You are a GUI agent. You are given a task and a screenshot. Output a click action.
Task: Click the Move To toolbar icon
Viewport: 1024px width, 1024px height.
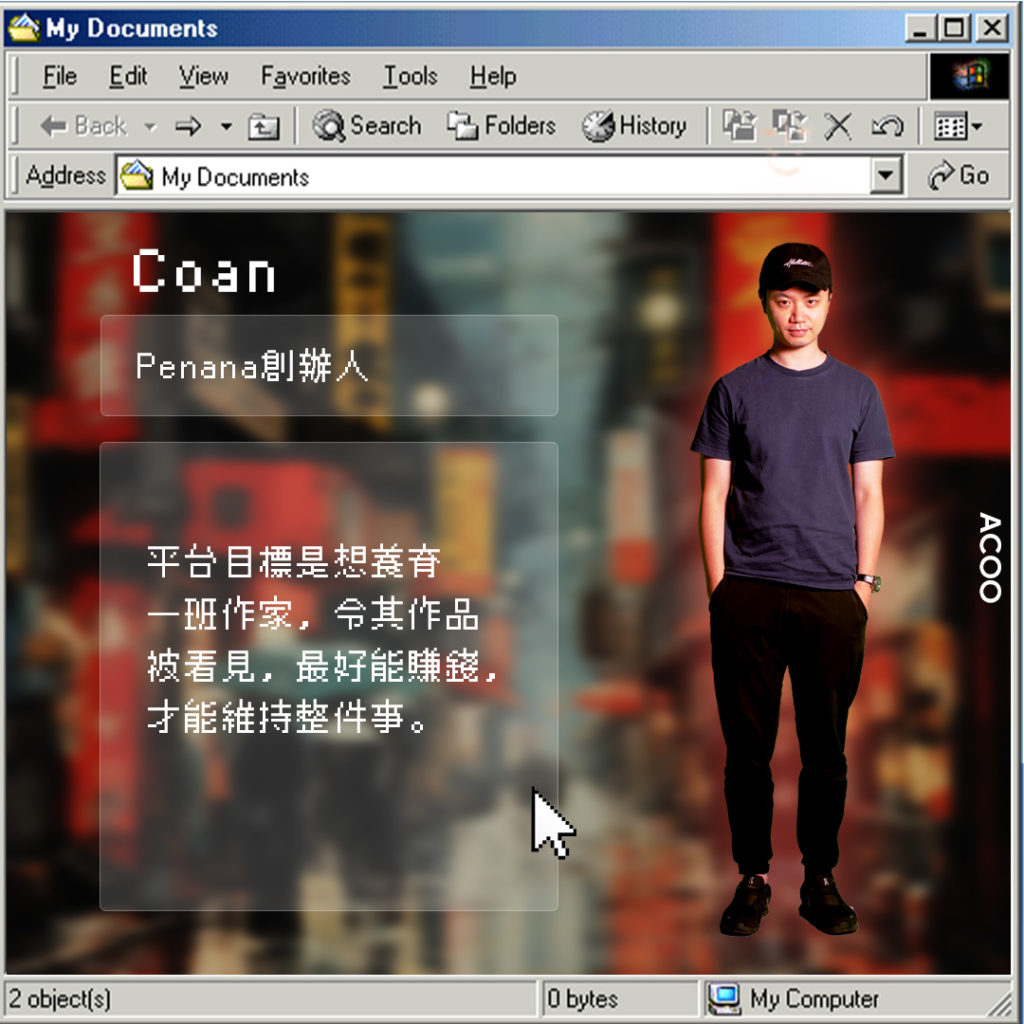(x=740, y=126)
